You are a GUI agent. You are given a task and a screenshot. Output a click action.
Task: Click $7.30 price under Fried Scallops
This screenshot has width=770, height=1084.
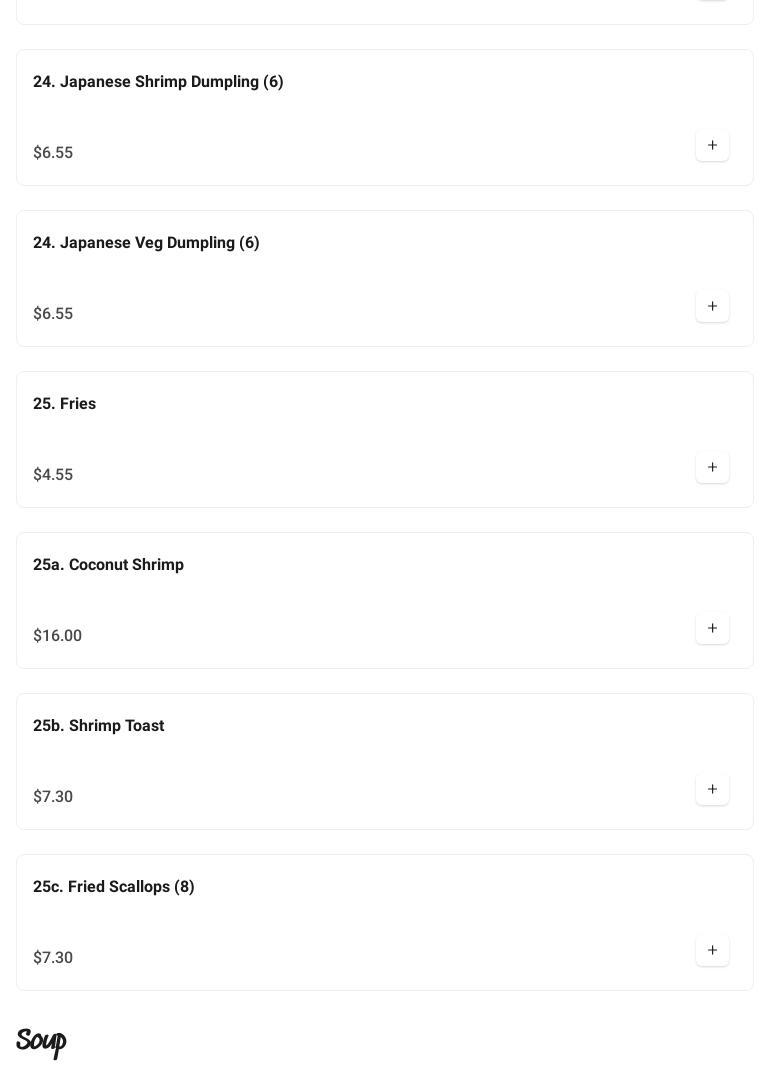coord(53,958)
